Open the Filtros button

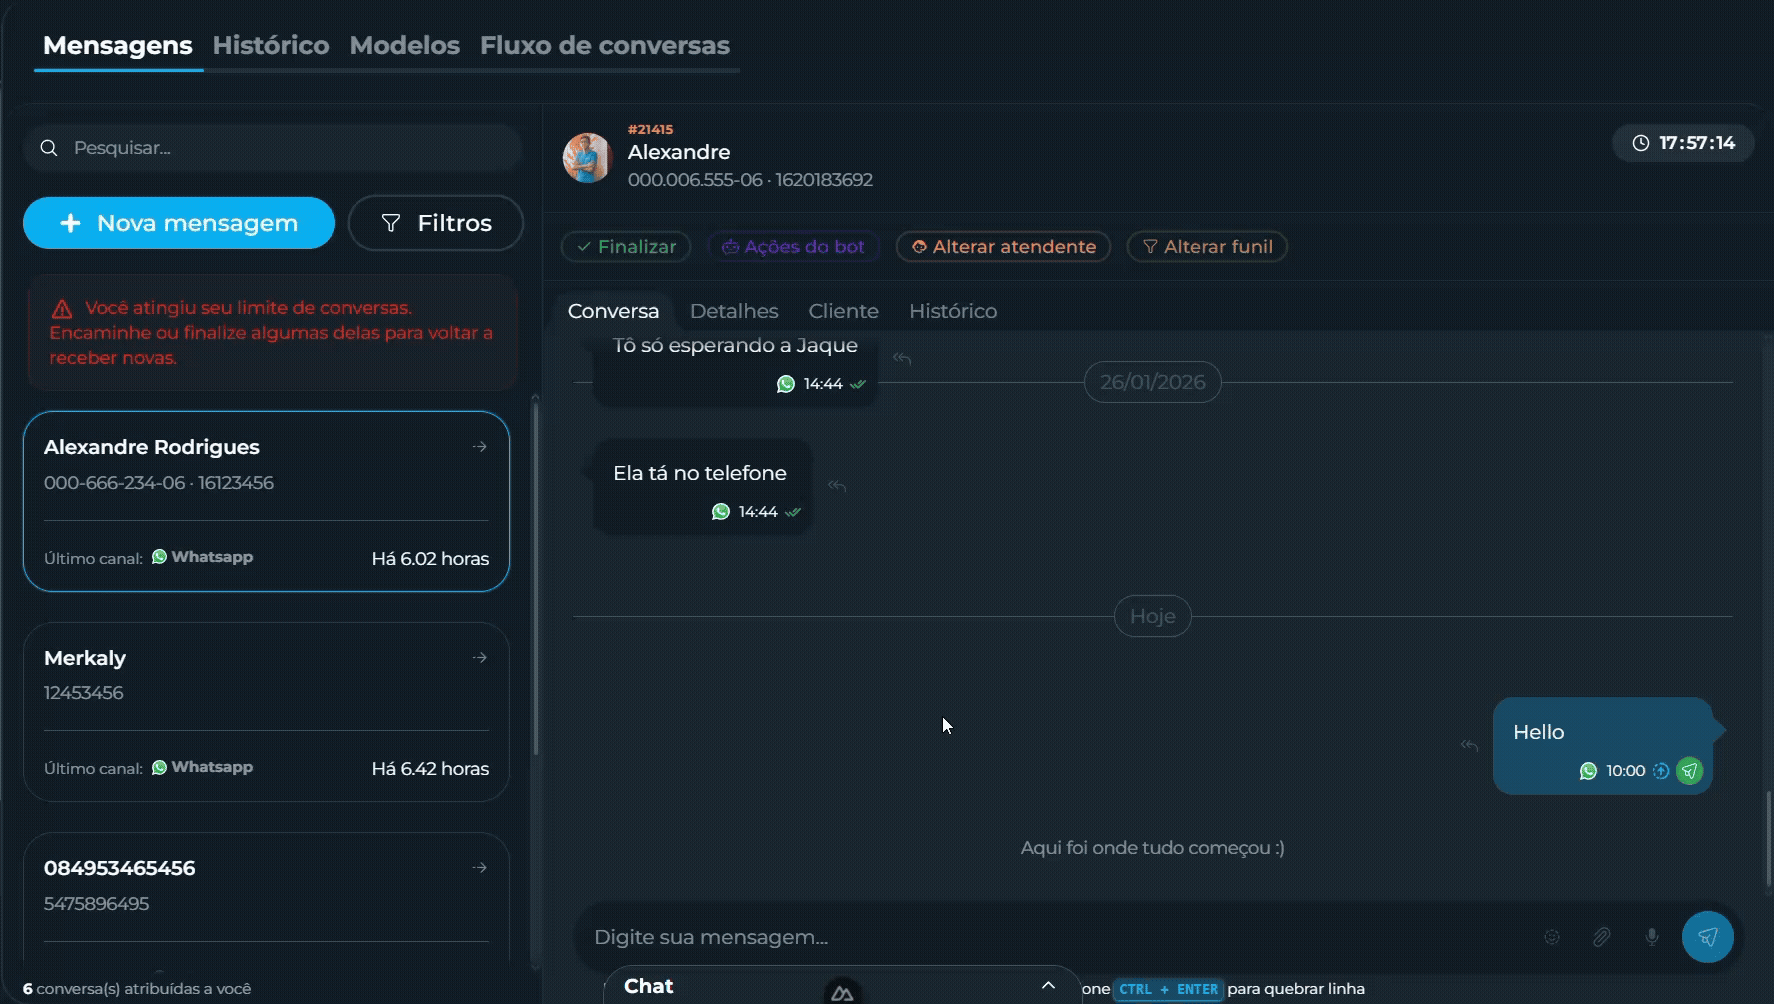click(x=436, y=223)
